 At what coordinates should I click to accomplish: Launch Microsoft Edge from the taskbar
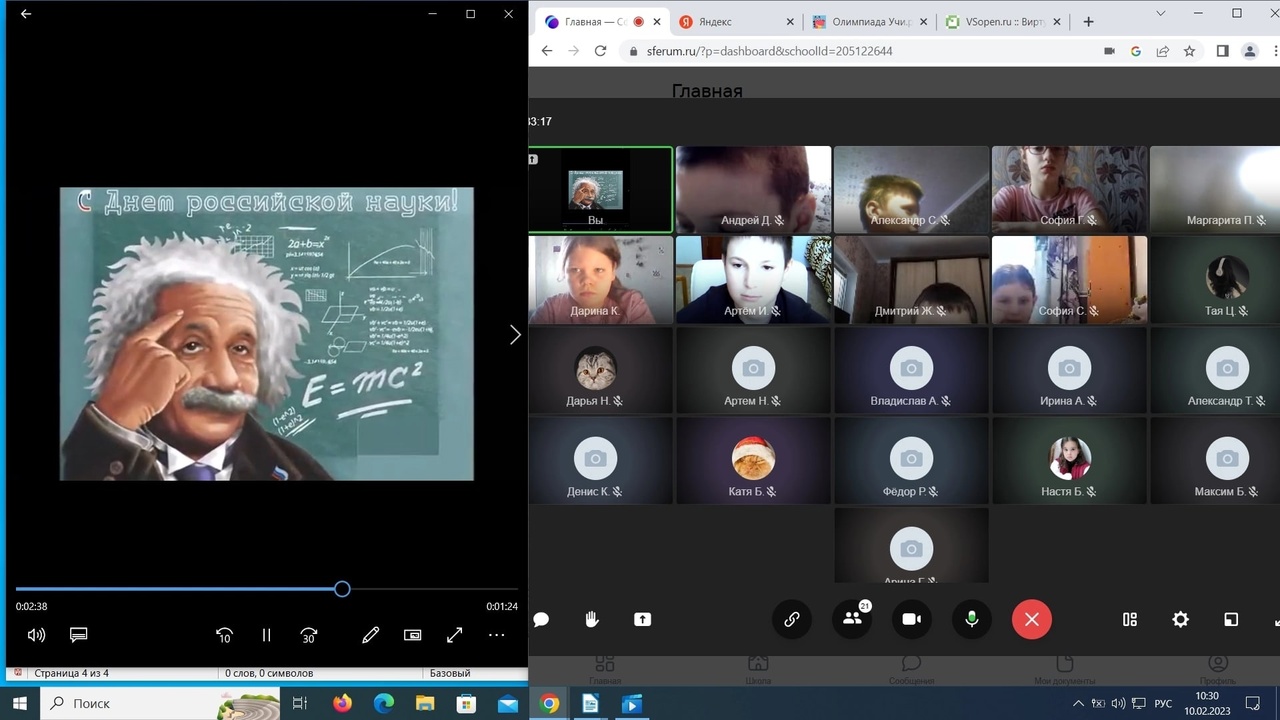click(384, 704)
